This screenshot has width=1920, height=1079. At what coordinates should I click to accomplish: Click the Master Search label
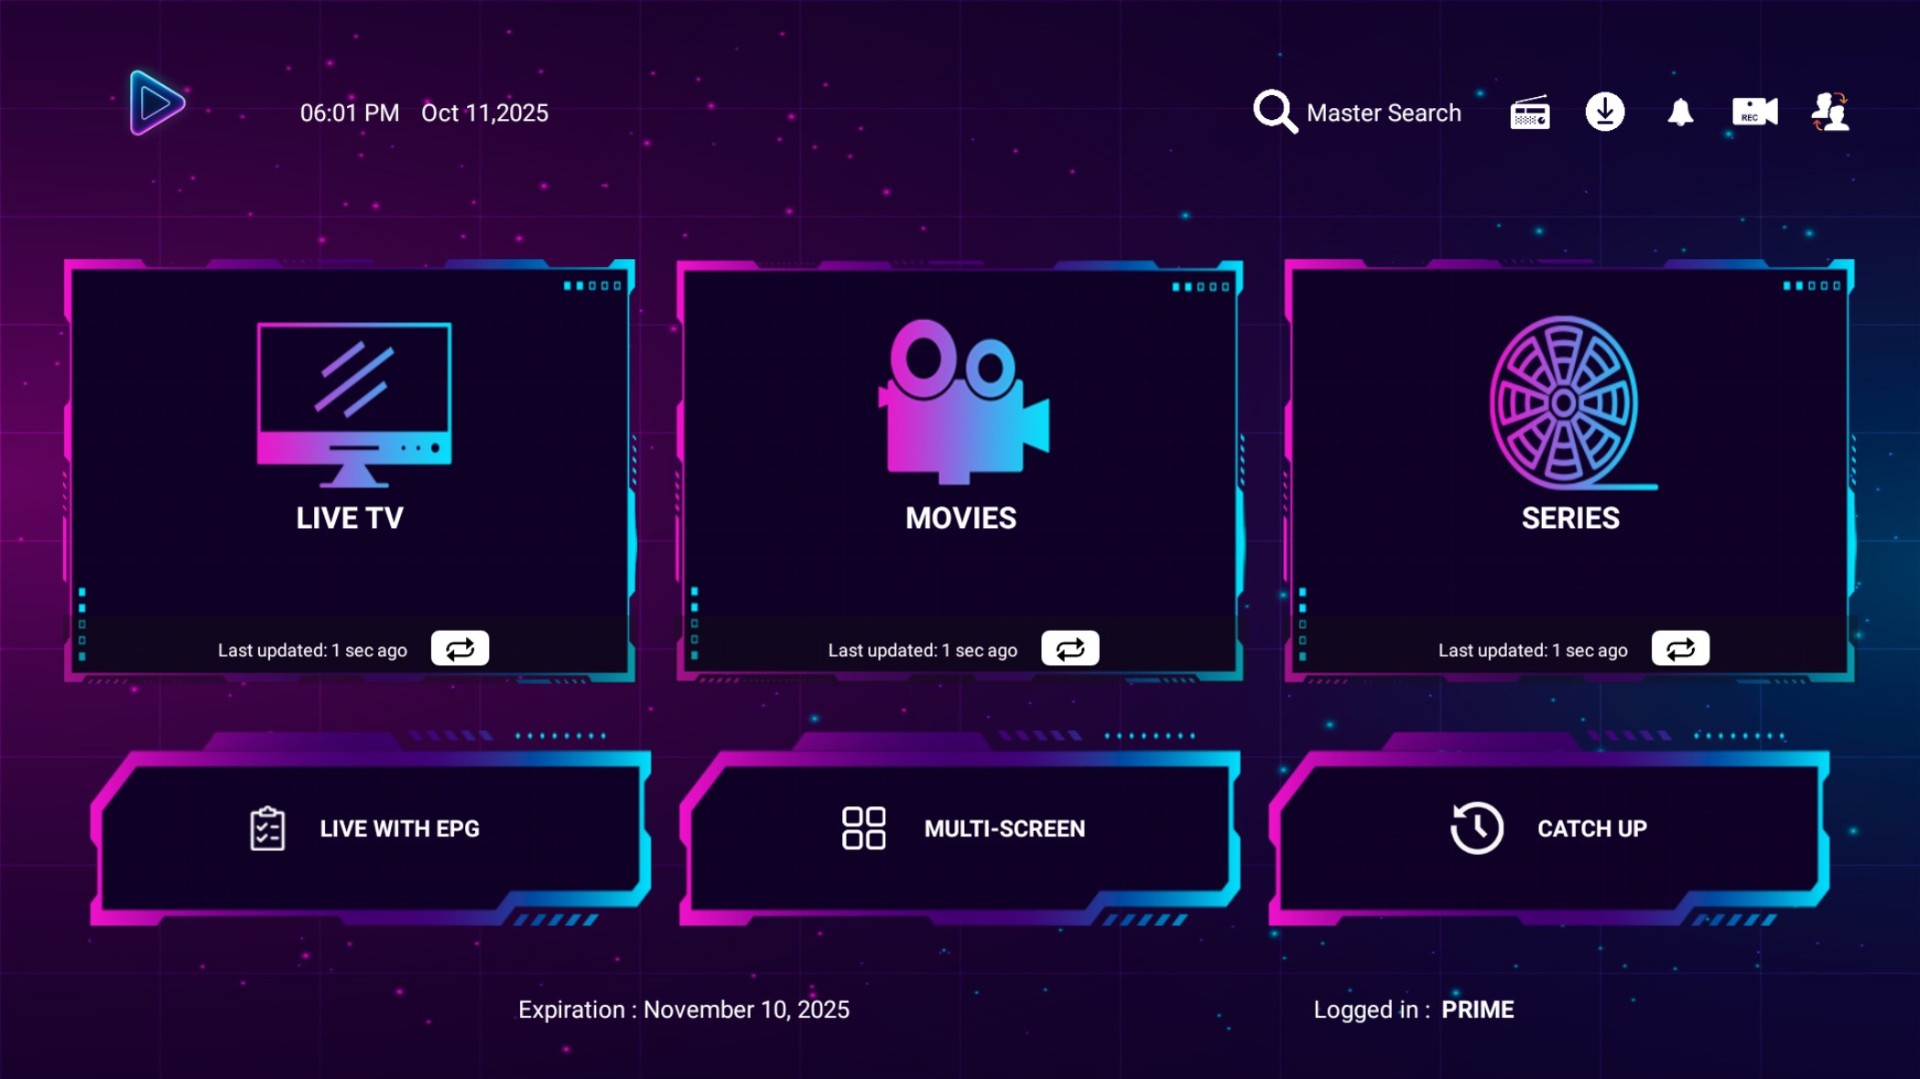point(1383,113)
